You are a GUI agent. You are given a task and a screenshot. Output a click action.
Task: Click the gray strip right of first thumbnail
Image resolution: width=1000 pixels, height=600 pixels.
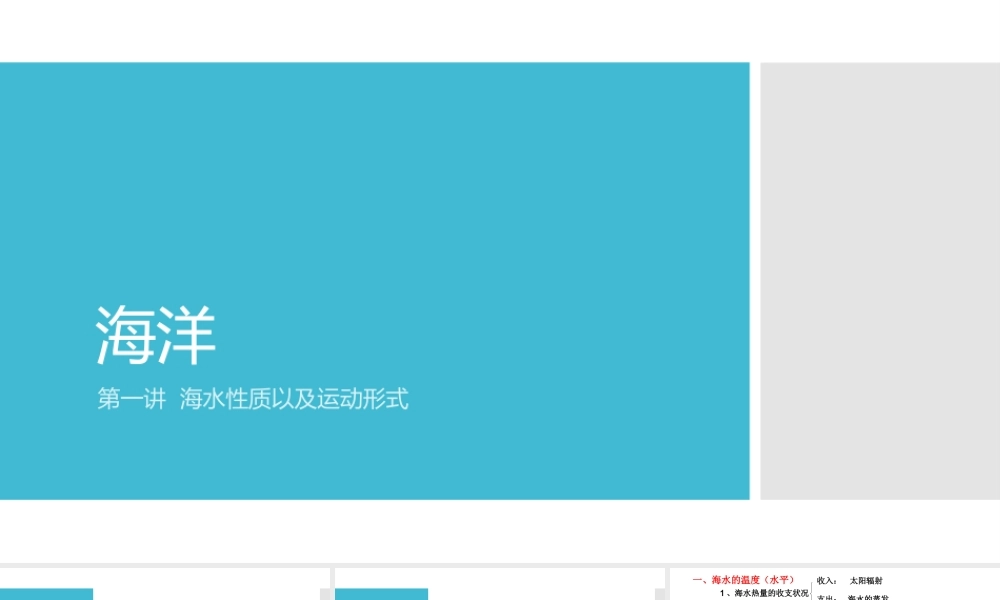[325, 594]
